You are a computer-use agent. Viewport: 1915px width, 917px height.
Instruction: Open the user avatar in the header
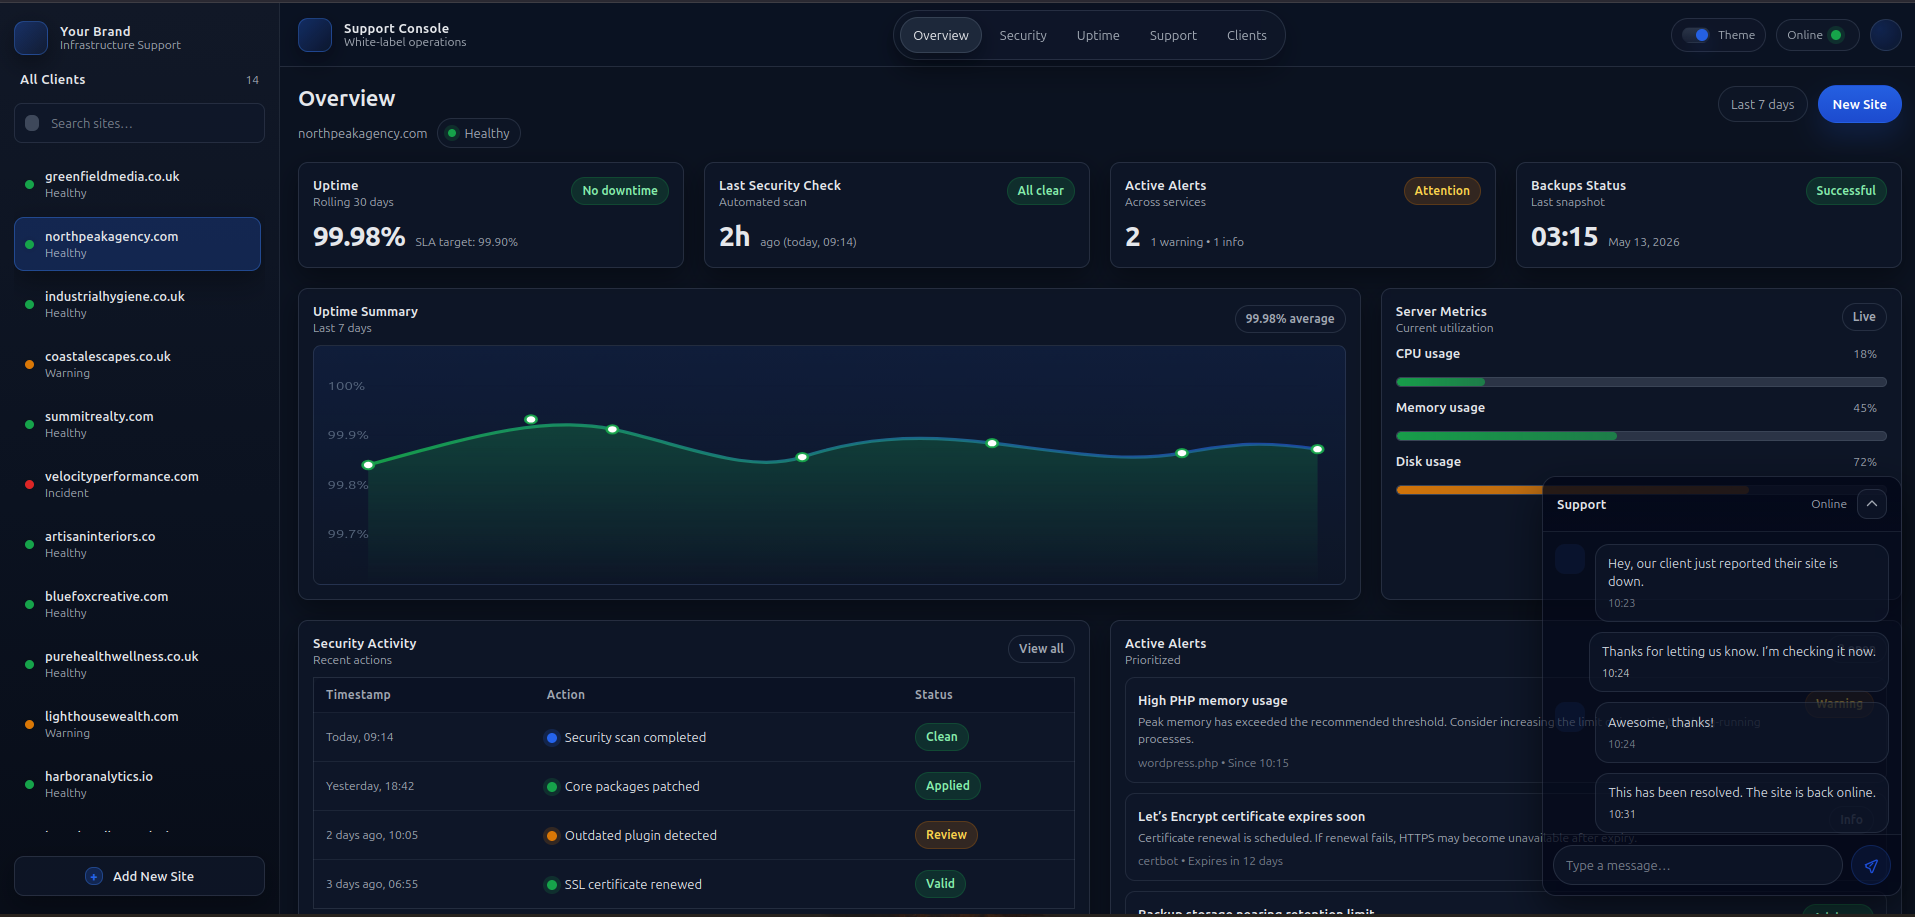tap(1885, 35)
